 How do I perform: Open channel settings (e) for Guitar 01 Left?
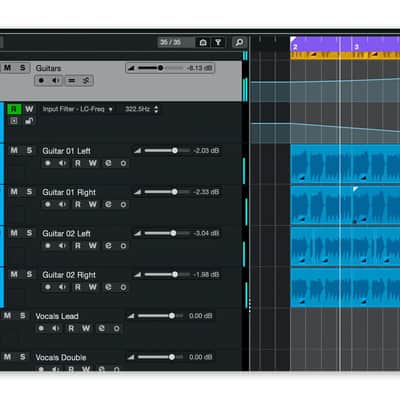[108, 163]
